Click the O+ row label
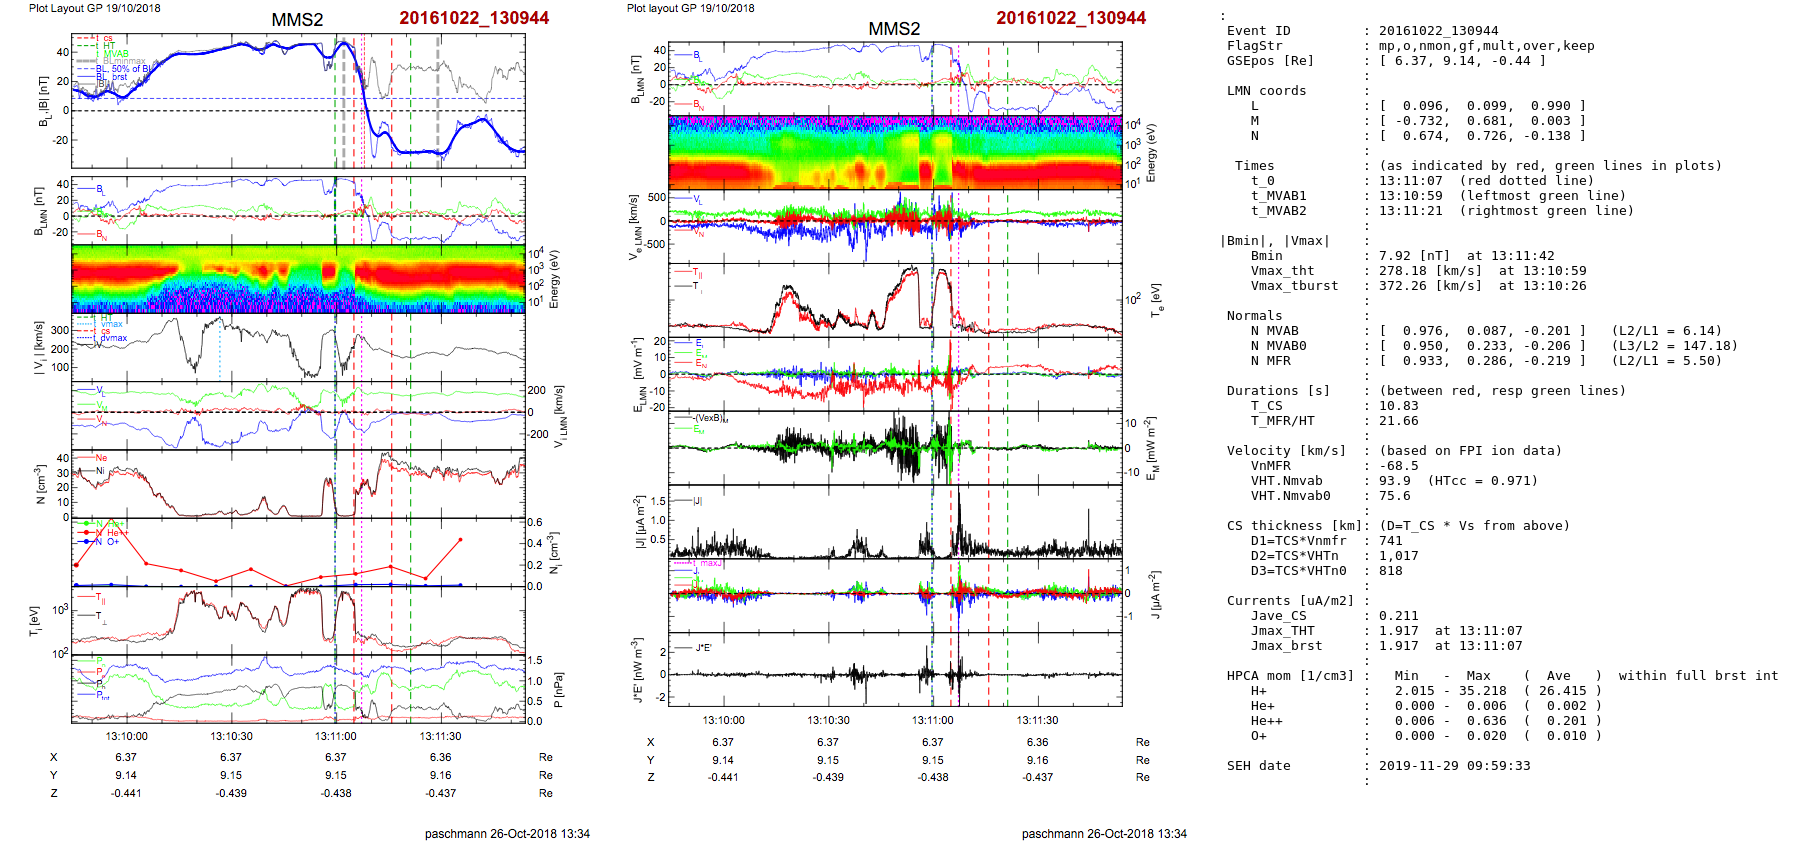This screenshot has height=841, width=1804. (1259, 736)
